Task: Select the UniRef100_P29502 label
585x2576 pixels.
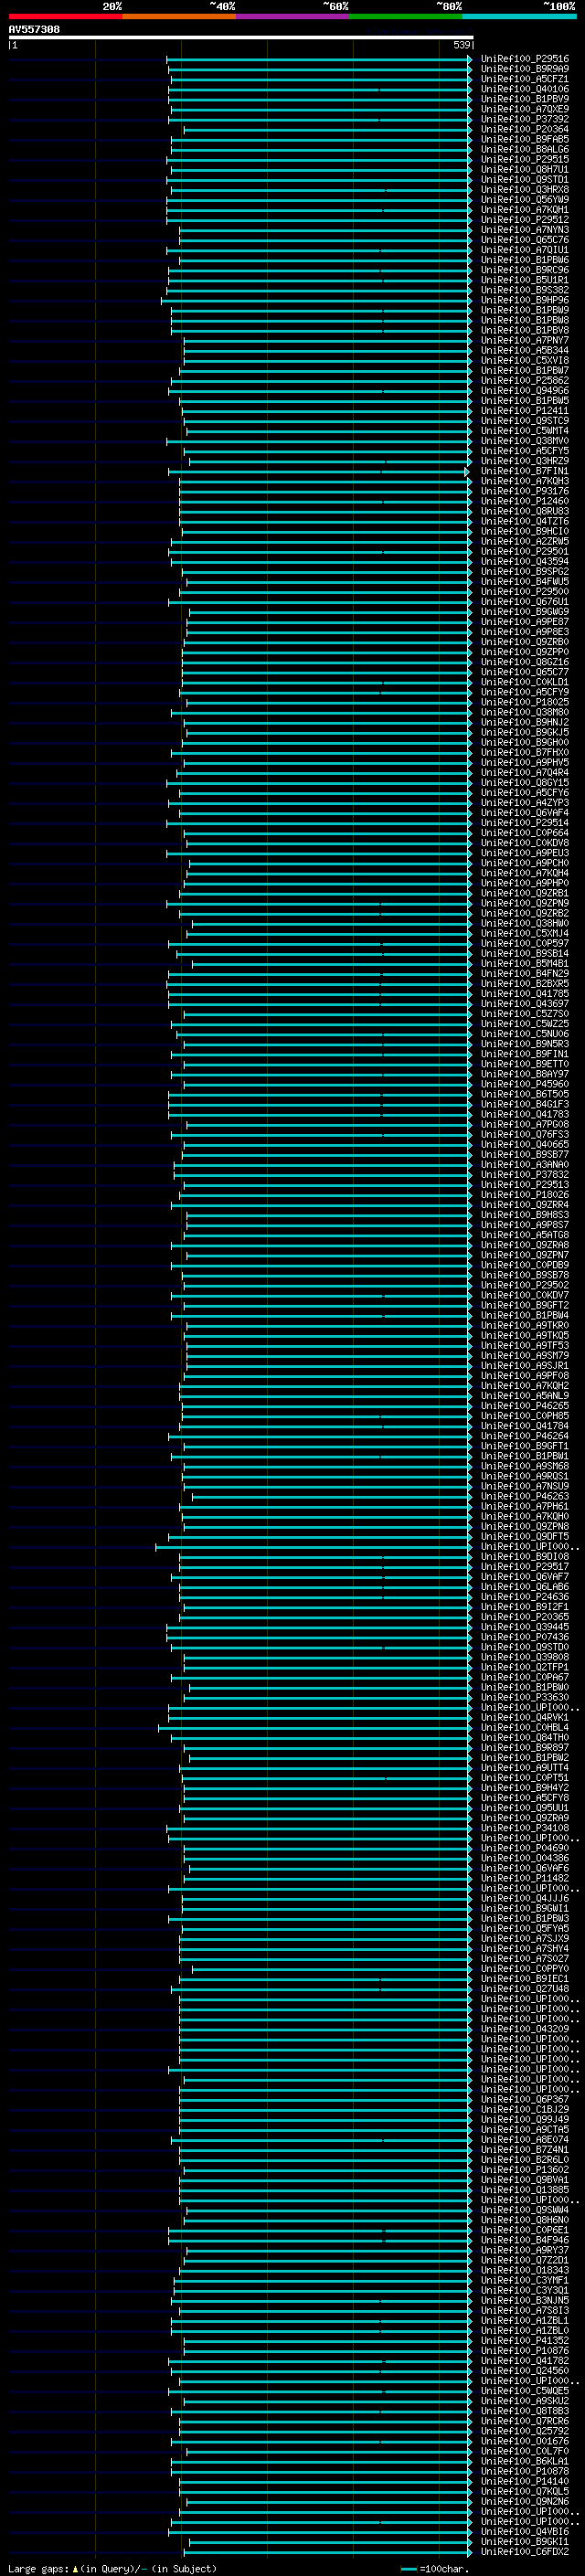Action: [524, 1285]
